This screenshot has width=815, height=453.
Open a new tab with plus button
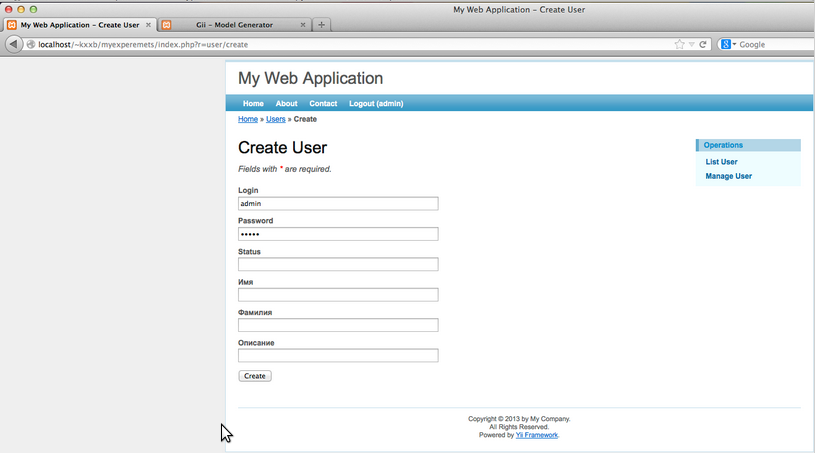pyautogui.click(x=321, y=24)
